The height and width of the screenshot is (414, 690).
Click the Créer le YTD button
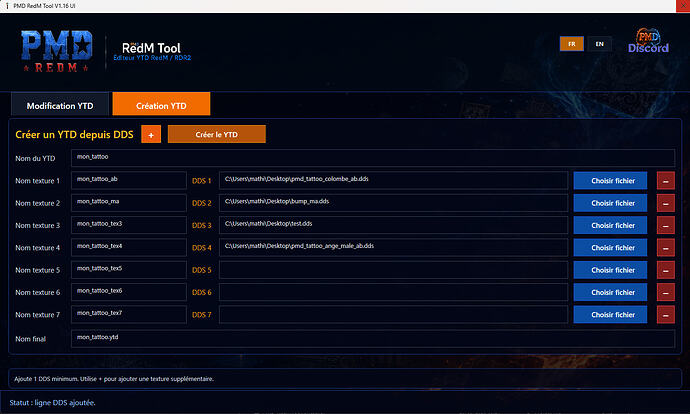[x=217, y=135]
